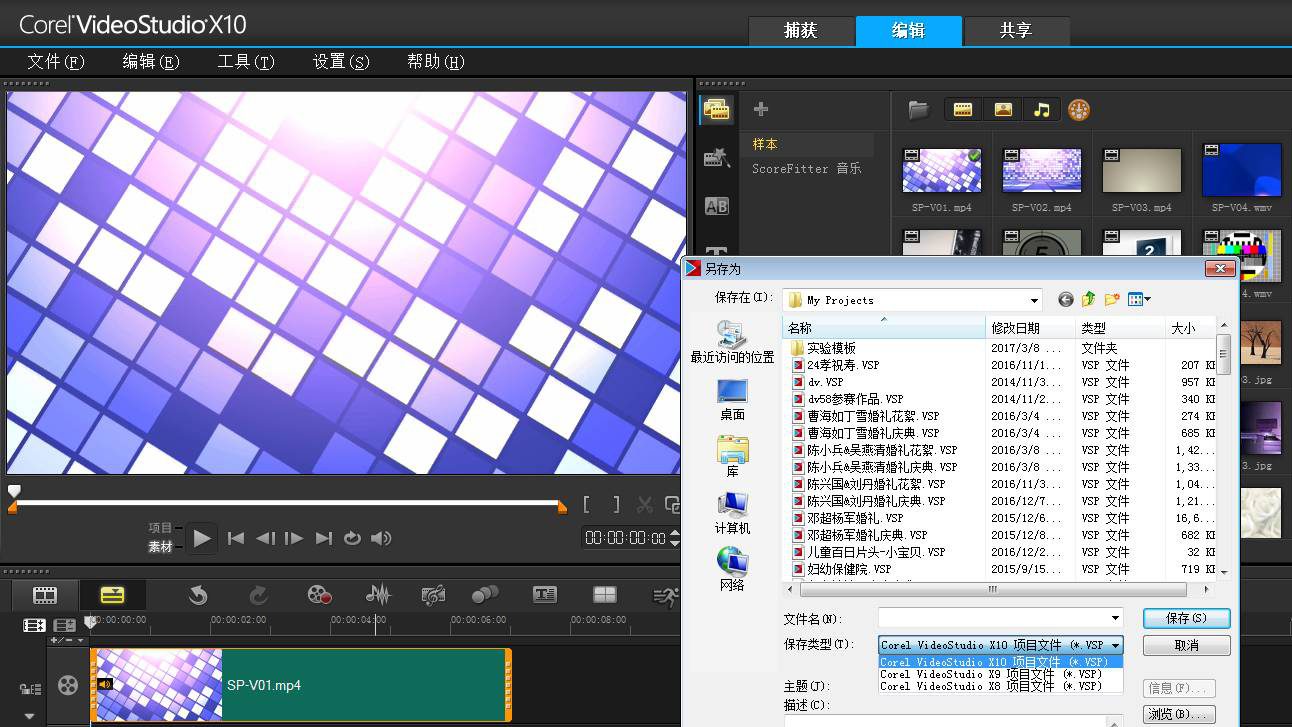Select the ScoreFitter 音乐 library folder
The width and height of the screenshot is (1292, 727).
tap(808, 169)
